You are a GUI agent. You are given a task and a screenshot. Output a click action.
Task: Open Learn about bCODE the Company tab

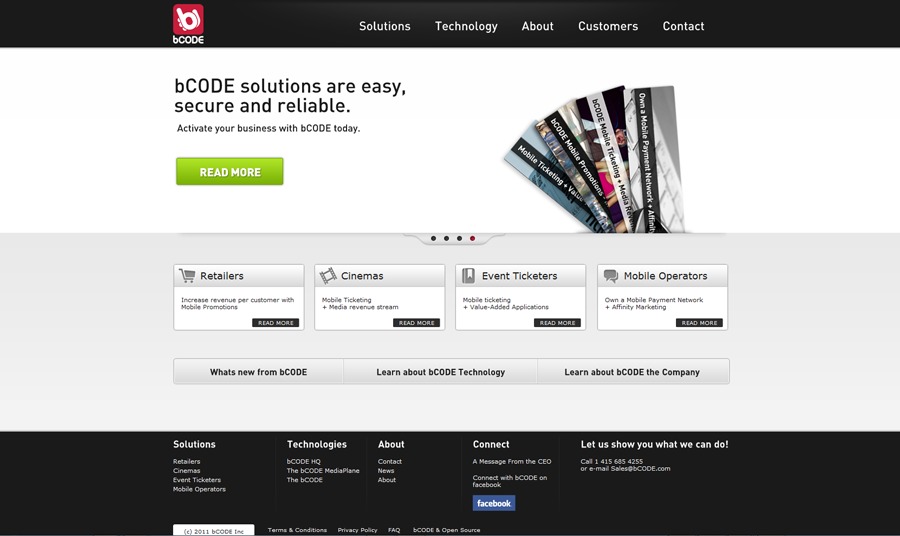coord(632,372)
